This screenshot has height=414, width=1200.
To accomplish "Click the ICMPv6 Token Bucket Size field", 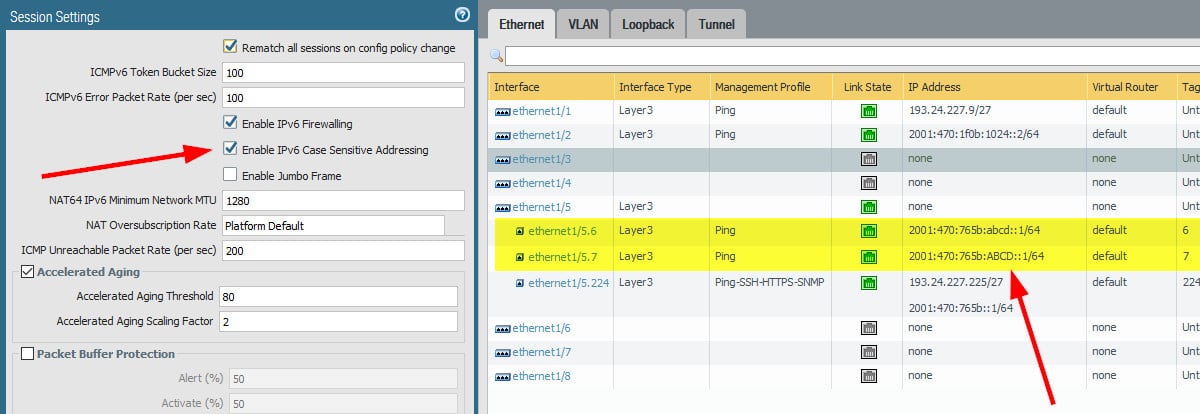I will [343, 73].
